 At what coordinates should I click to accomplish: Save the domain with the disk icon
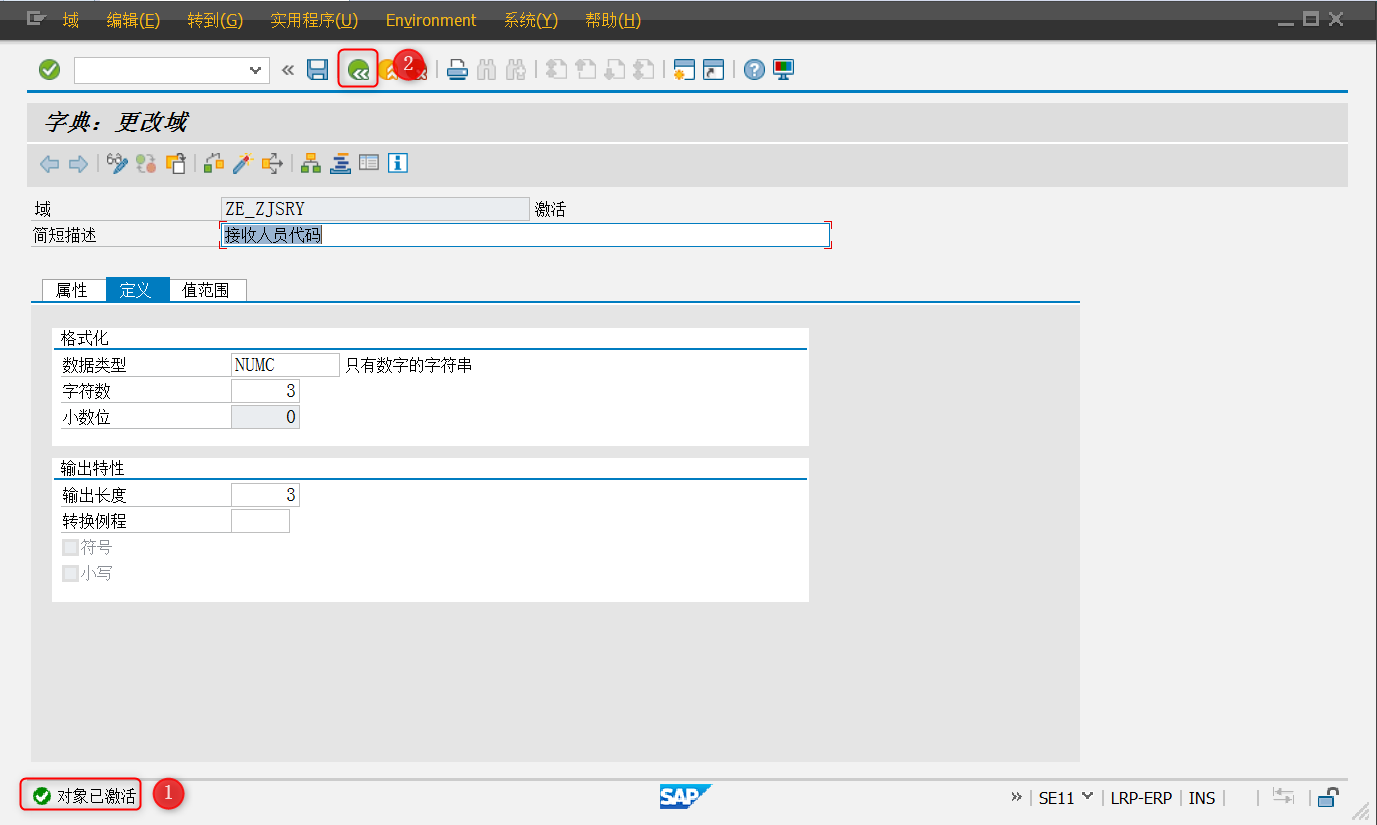point(317,69)
